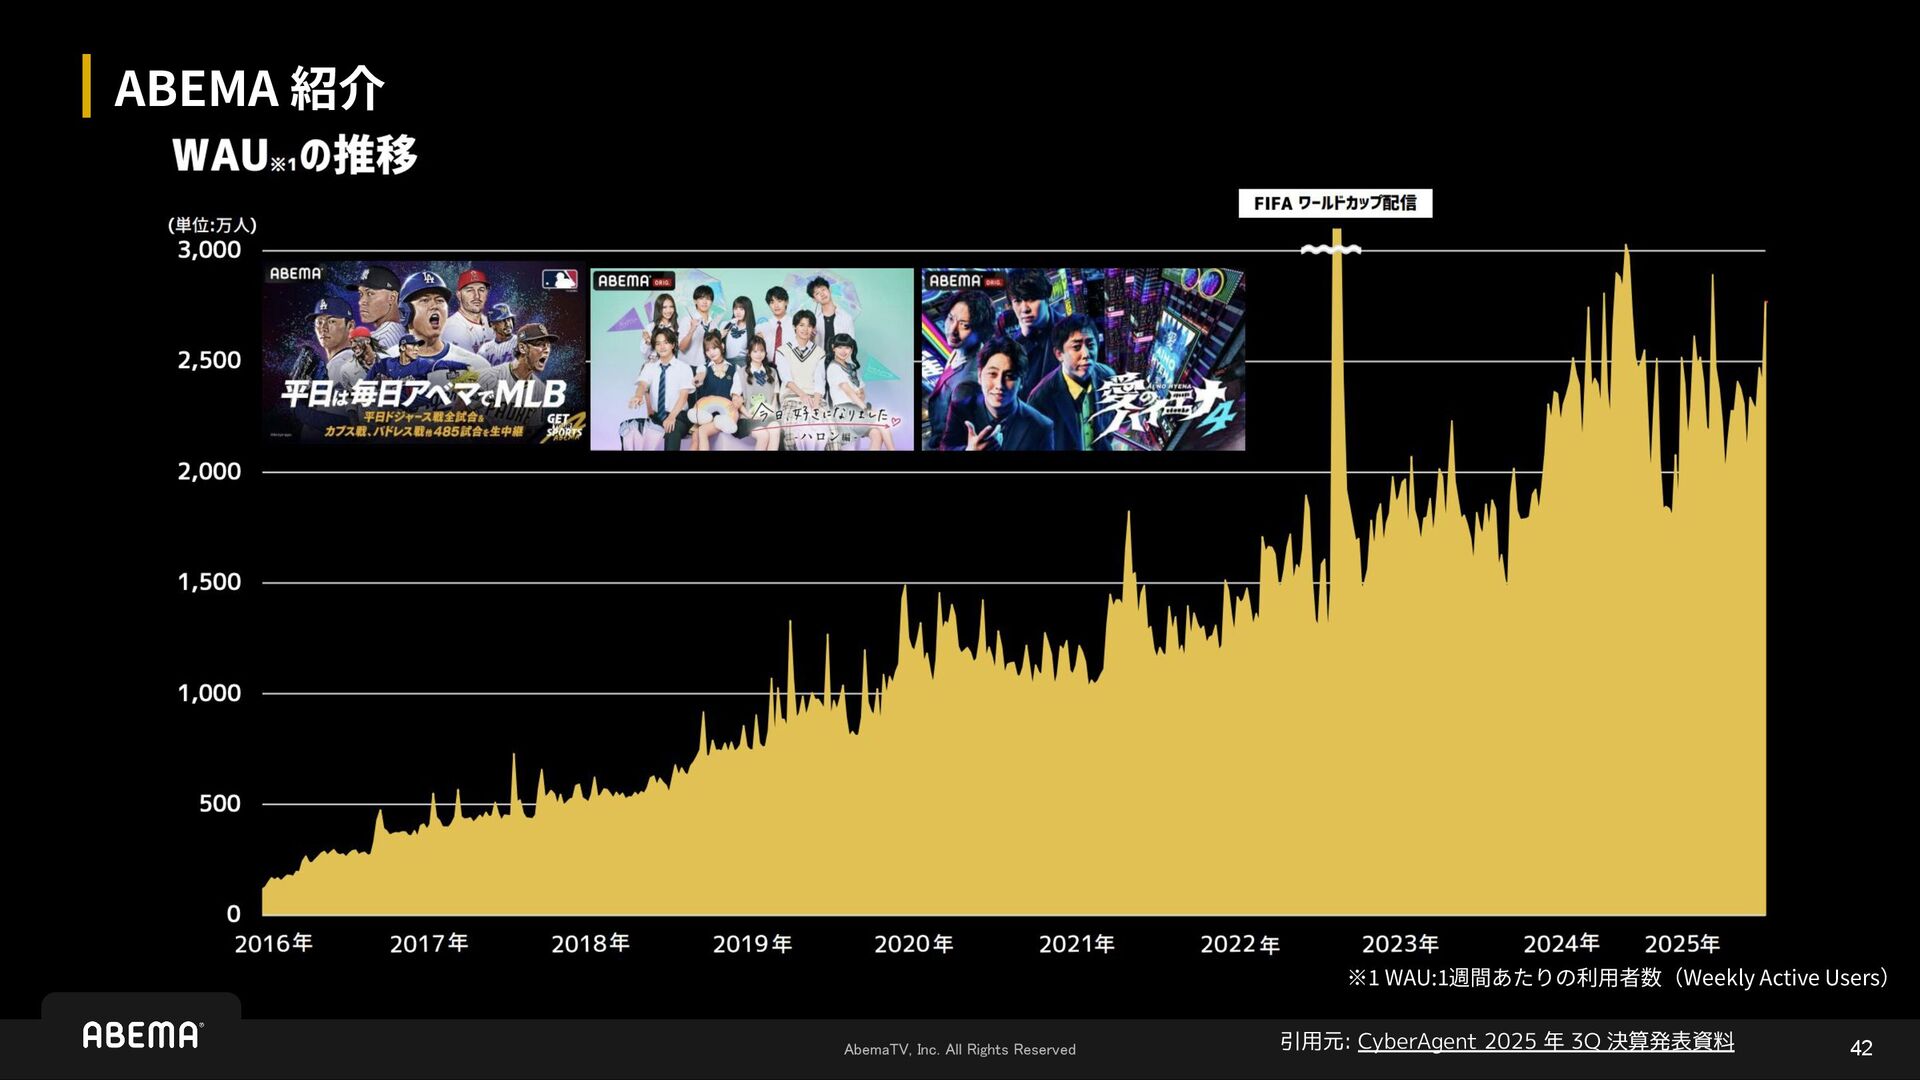The width and height of the screenshot is (1920, 1080).
Task: Click the neon city drama thumbnail
Action: (1083, 359)
